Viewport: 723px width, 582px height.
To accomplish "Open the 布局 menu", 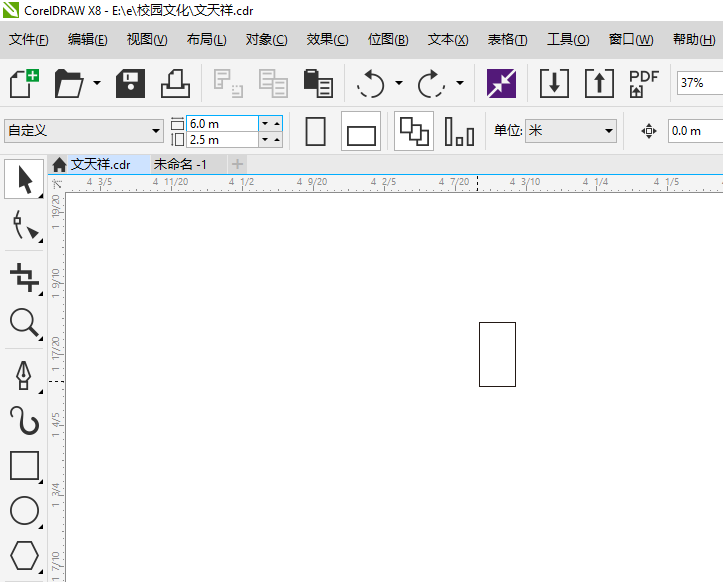I will (207, 40).
